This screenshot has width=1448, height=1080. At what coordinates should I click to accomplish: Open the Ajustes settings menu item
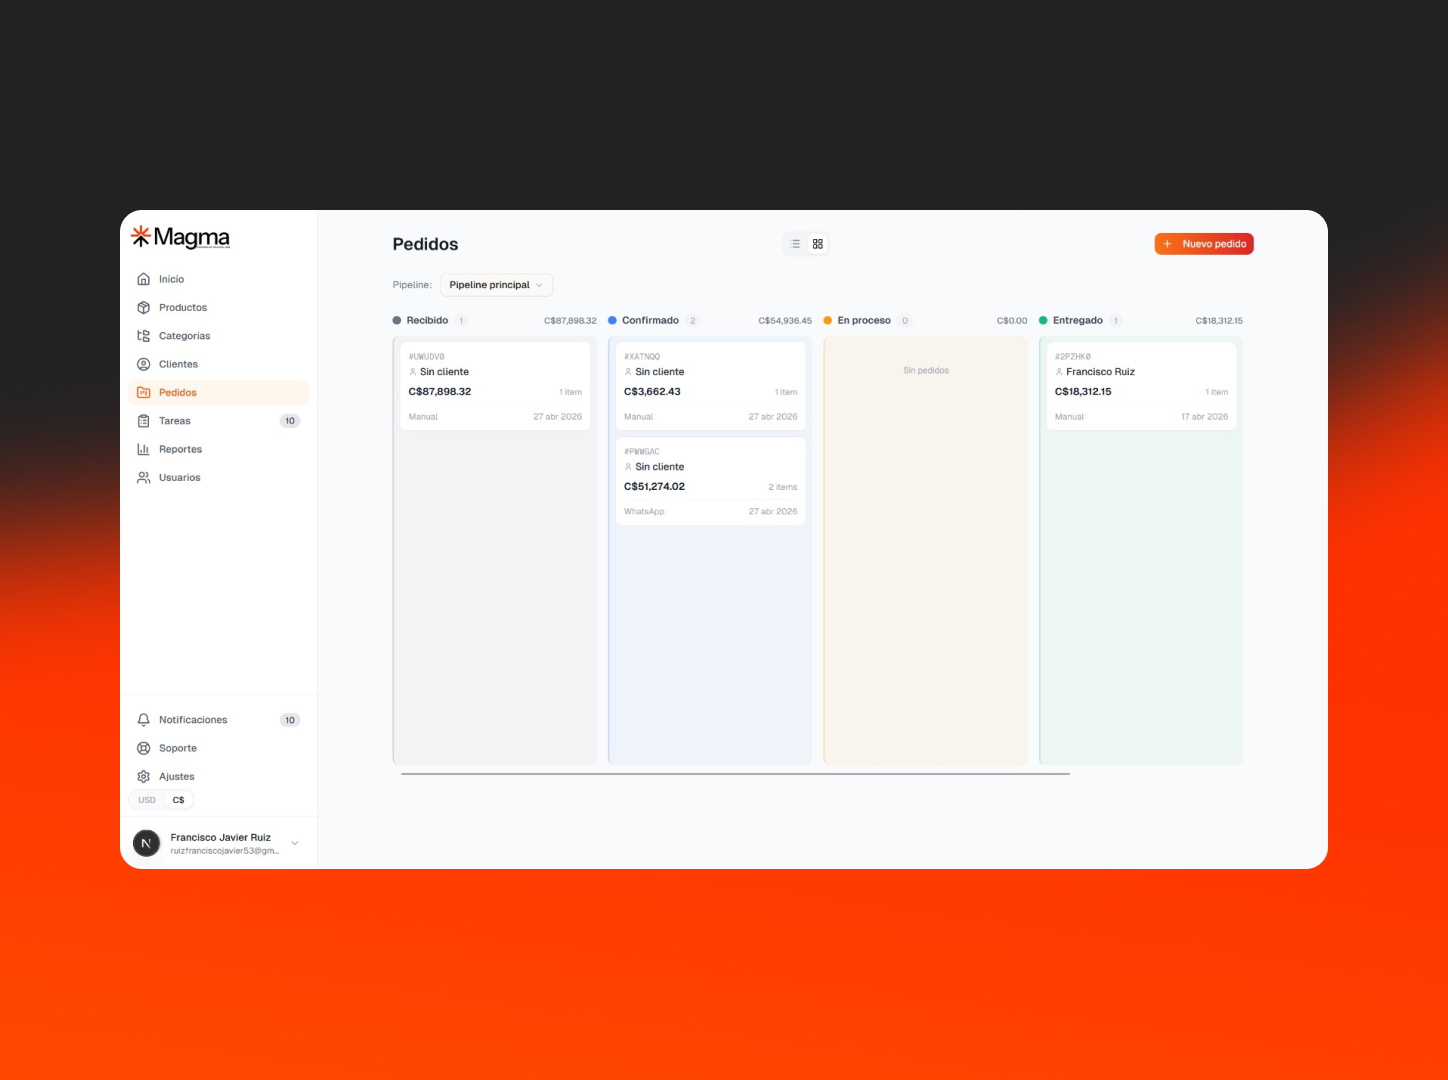pyautogui.click(x=218, y=776)
